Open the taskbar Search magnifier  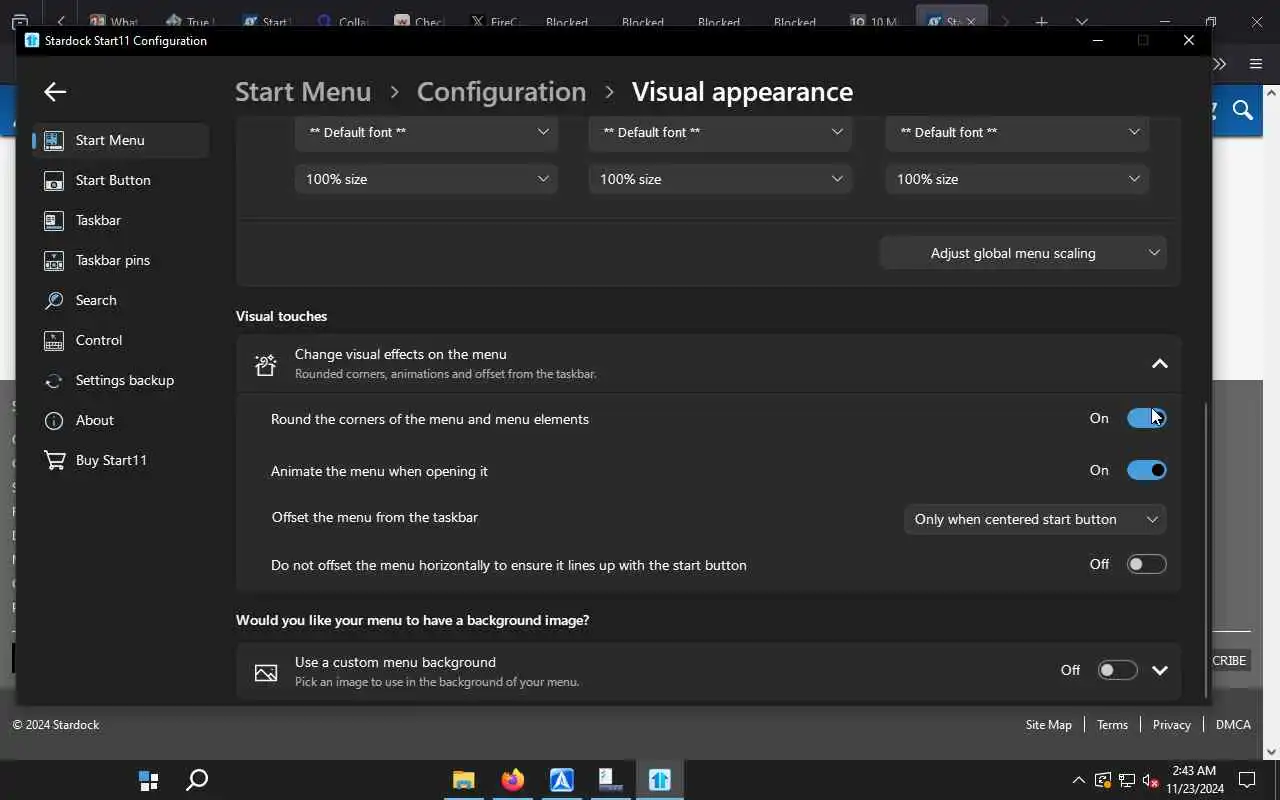pos(198,780)
